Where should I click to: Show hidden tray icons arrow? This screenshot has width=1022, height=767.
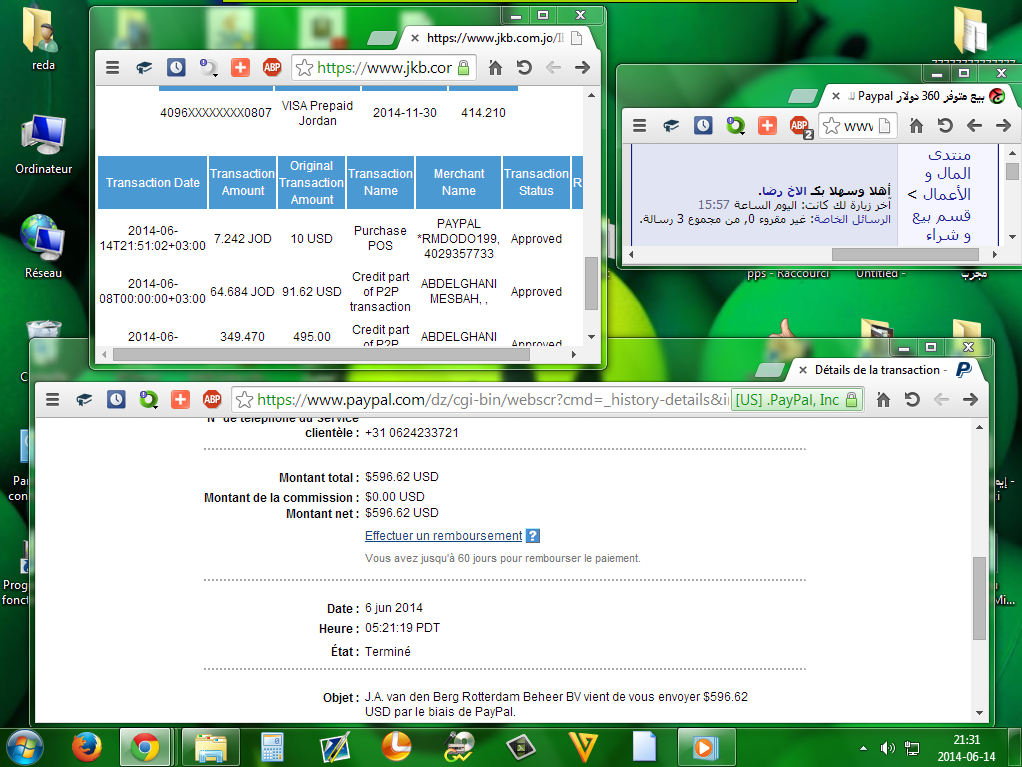pos(863,748)
